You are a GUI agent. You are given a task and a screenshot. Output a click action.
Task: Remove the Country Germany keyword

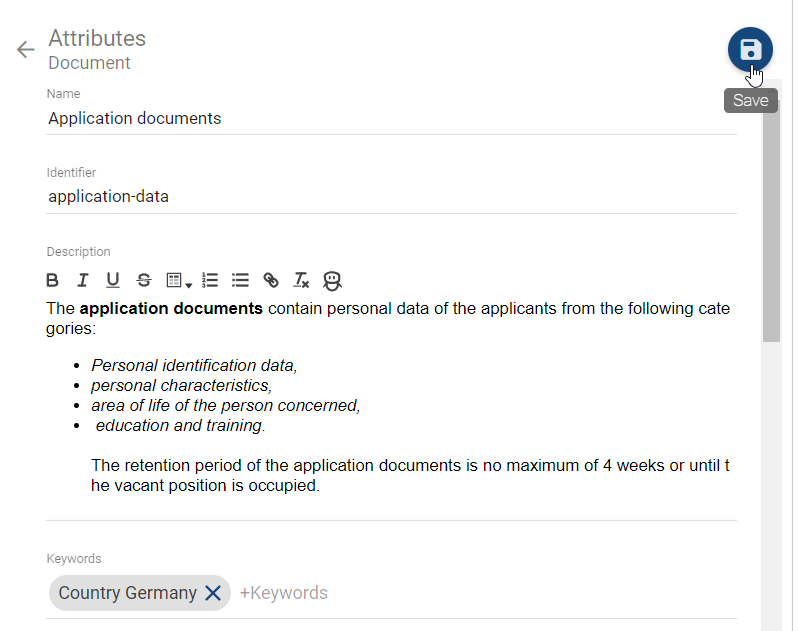(x=213, y=593)
